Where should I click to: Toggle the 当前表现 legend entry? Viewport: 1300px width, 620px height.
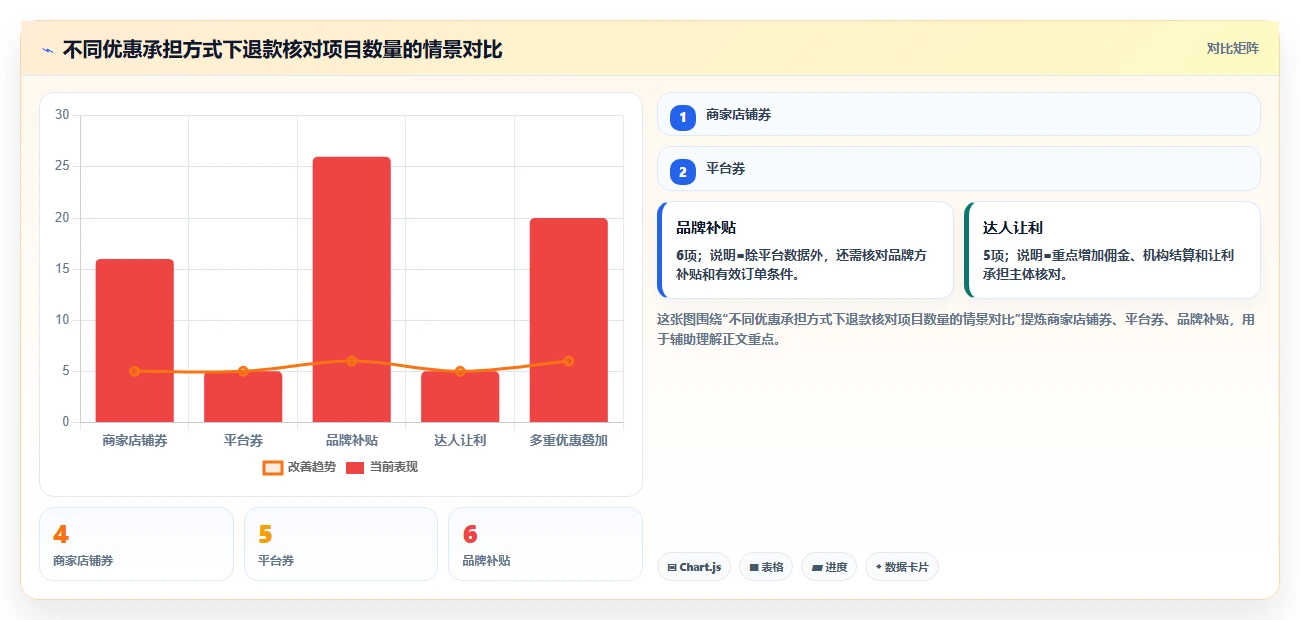[382, 467]
